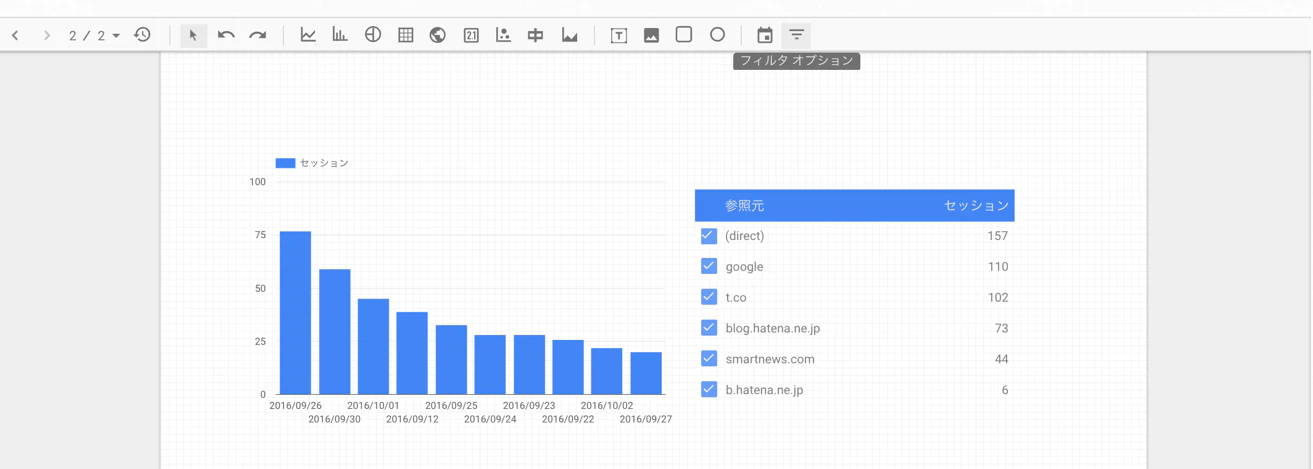Click the 参照元 column header

point(745,206)
